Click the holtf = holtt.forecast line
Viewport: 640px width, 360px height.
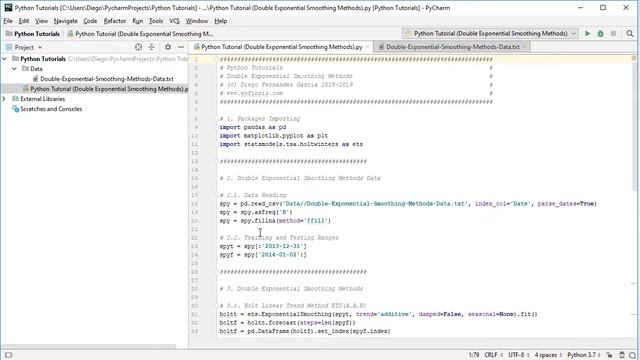(287, 323)
